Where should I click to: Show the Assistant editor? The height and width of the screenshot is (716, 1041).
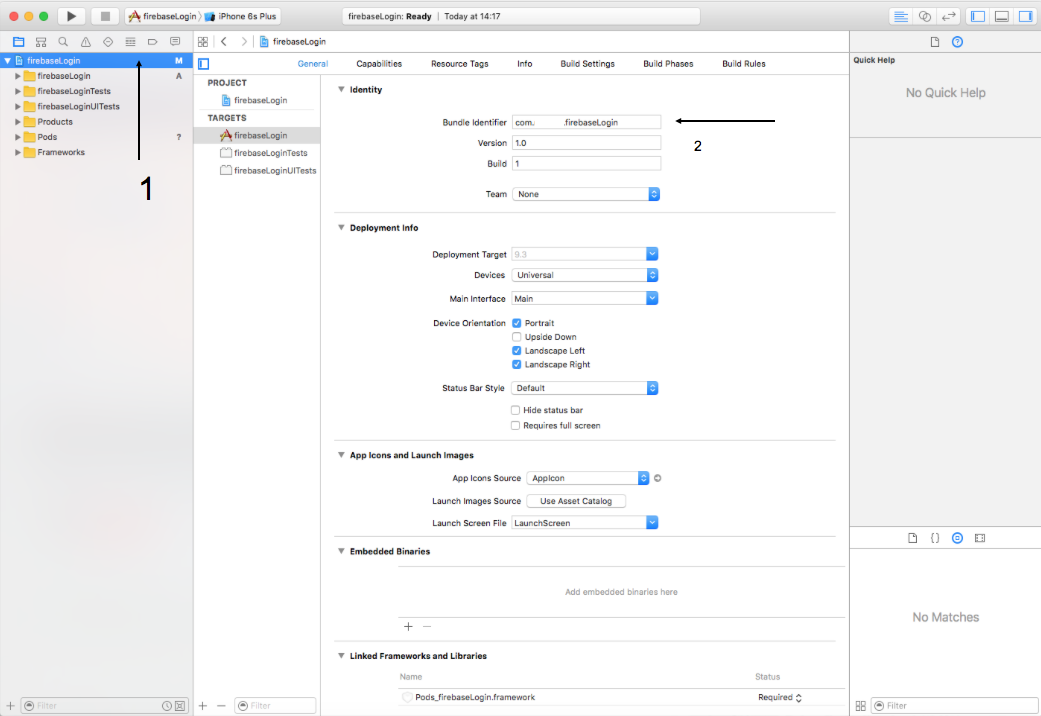coord(924,17)
